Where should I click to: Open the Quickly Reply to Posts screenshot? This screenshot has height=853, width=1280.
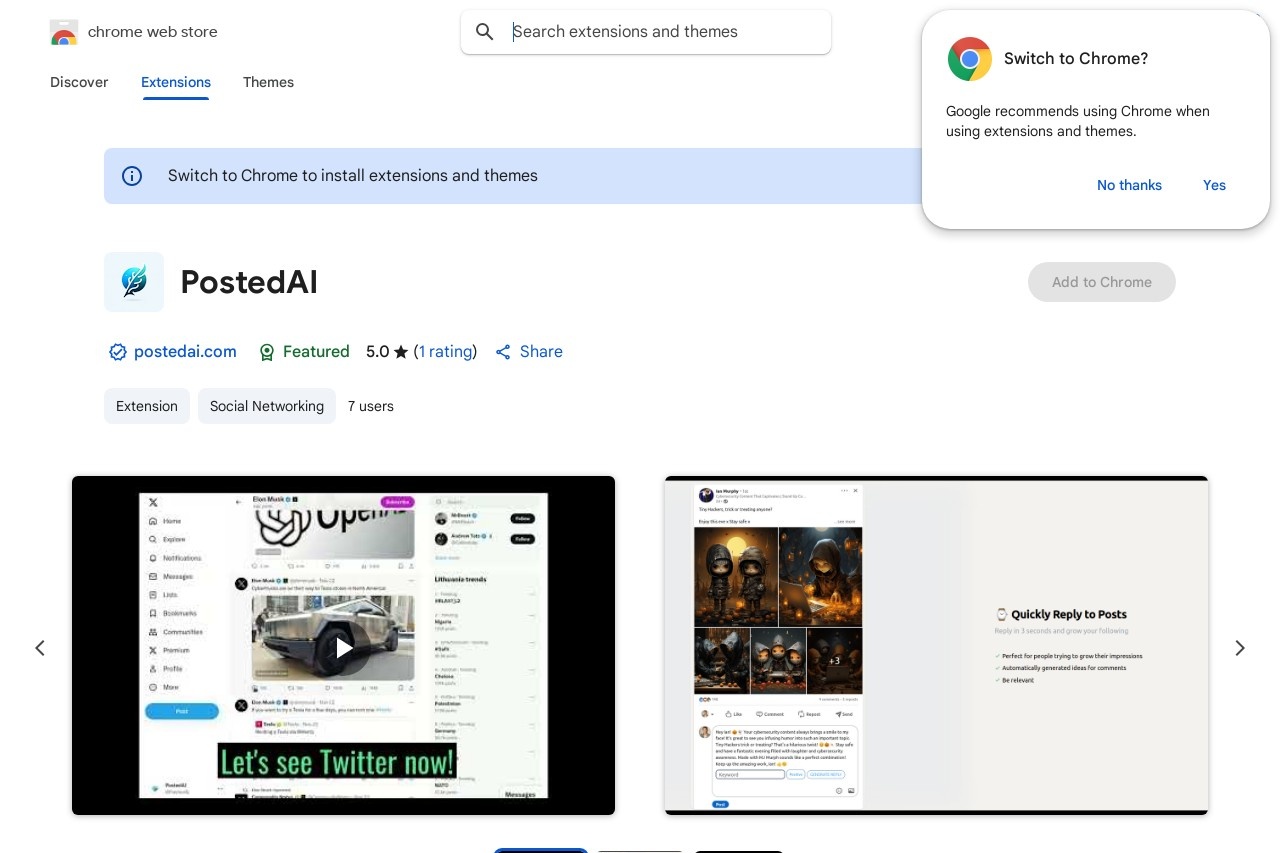[936, 646]
